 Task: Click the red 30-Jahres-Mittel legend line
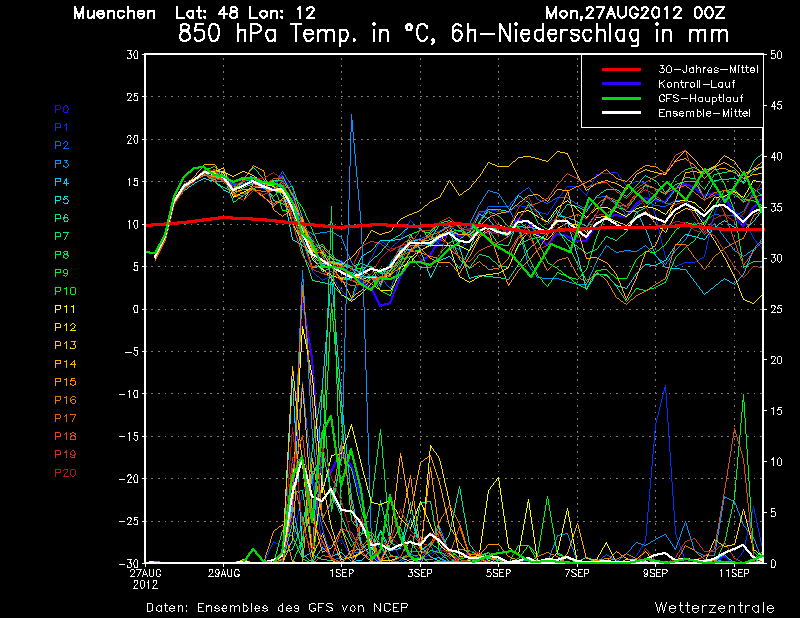point(621,69)
